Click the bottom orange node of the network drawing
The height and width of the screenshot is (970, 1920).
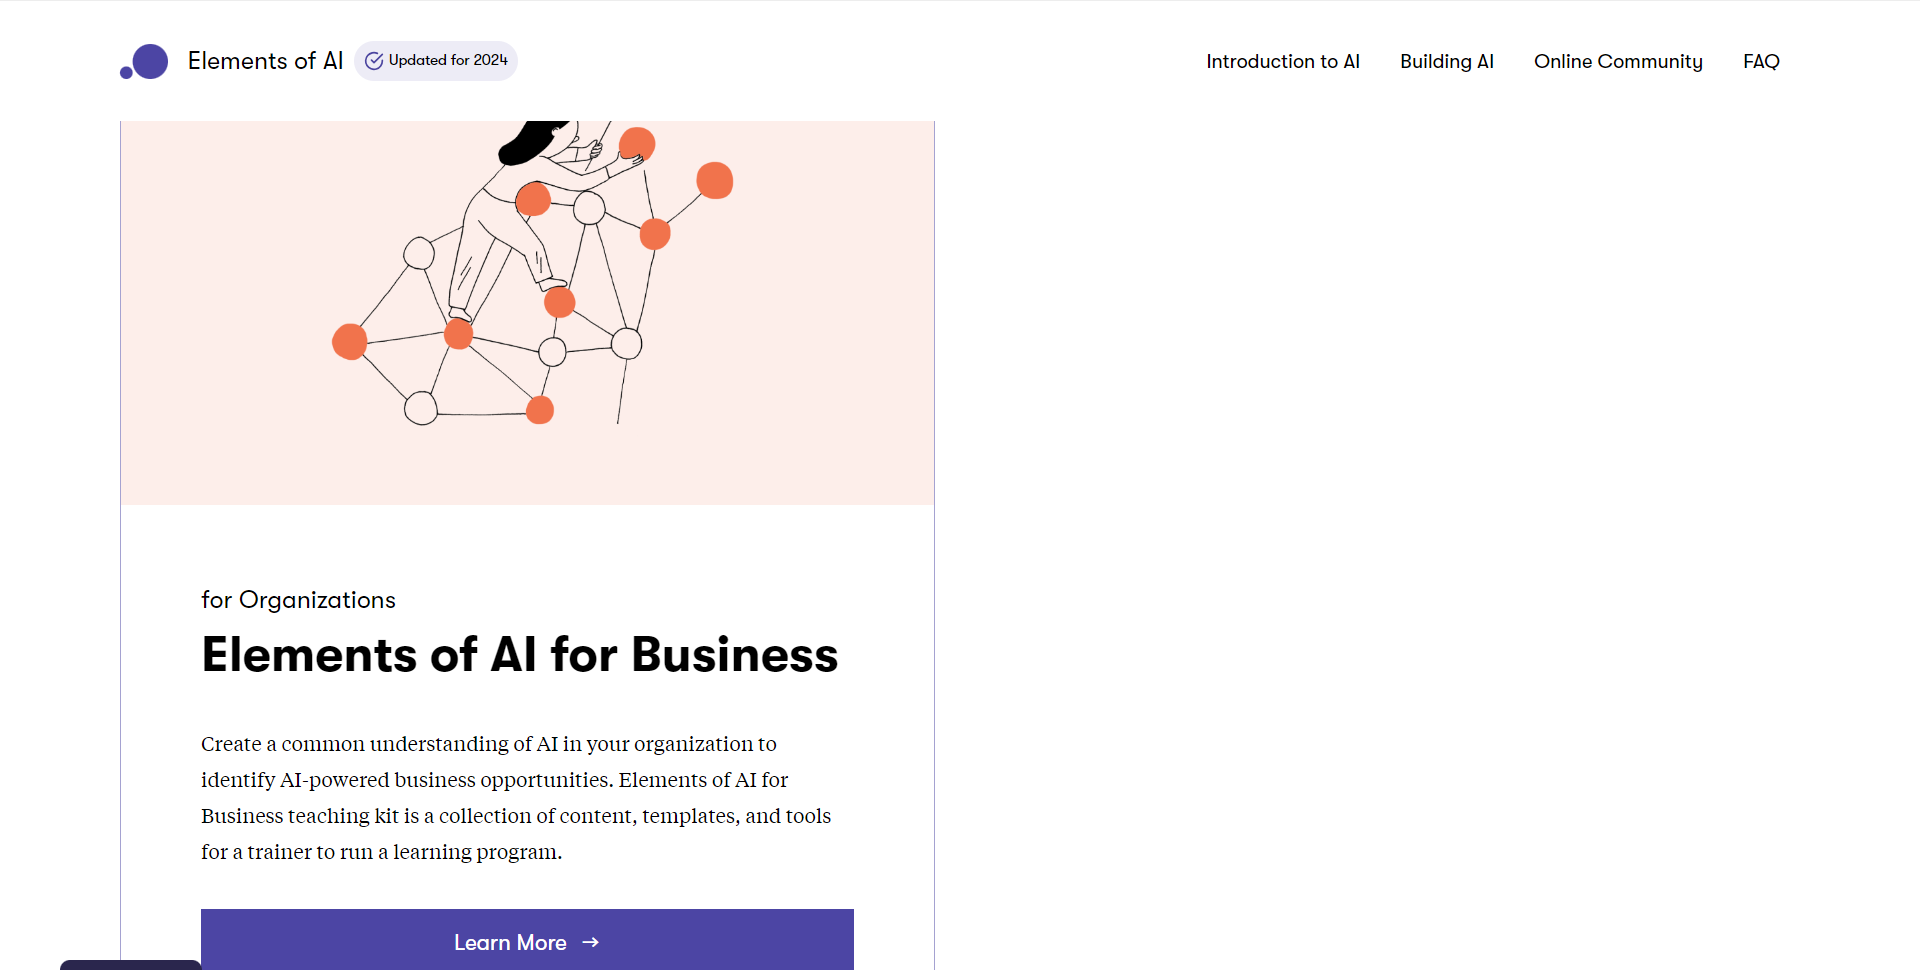point(540,410)
